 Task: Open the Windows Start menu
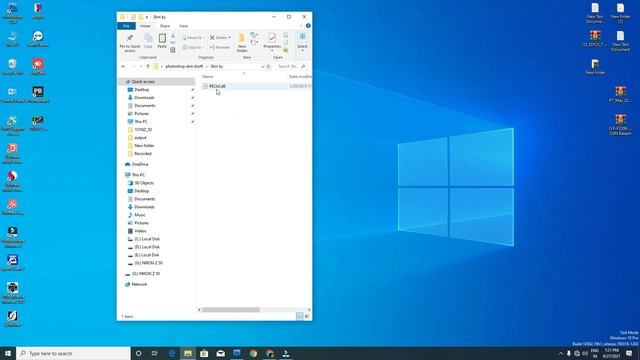(8, 353)
